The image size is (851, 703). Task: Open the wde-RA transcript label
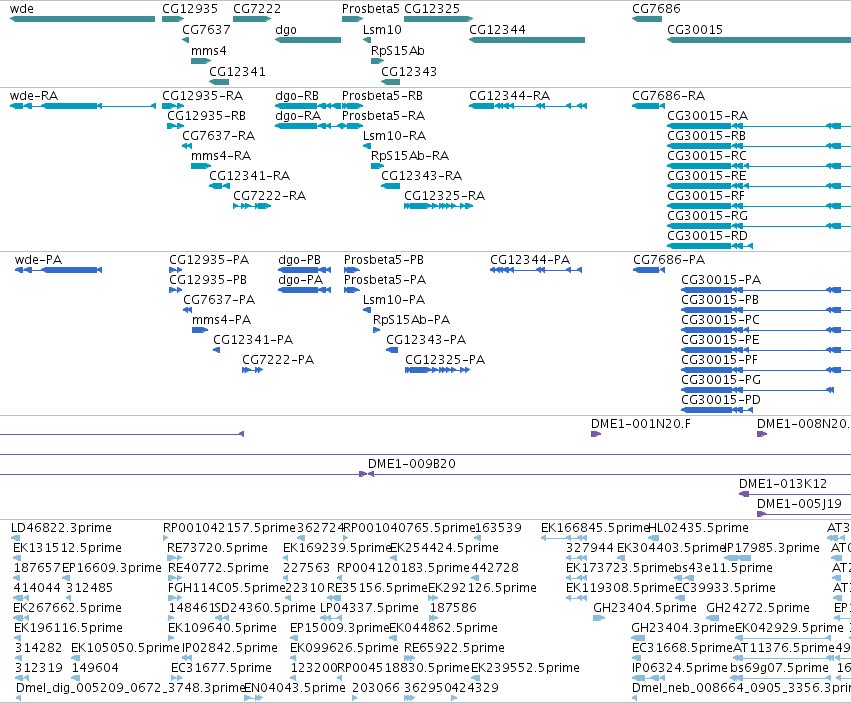[34, 96]
